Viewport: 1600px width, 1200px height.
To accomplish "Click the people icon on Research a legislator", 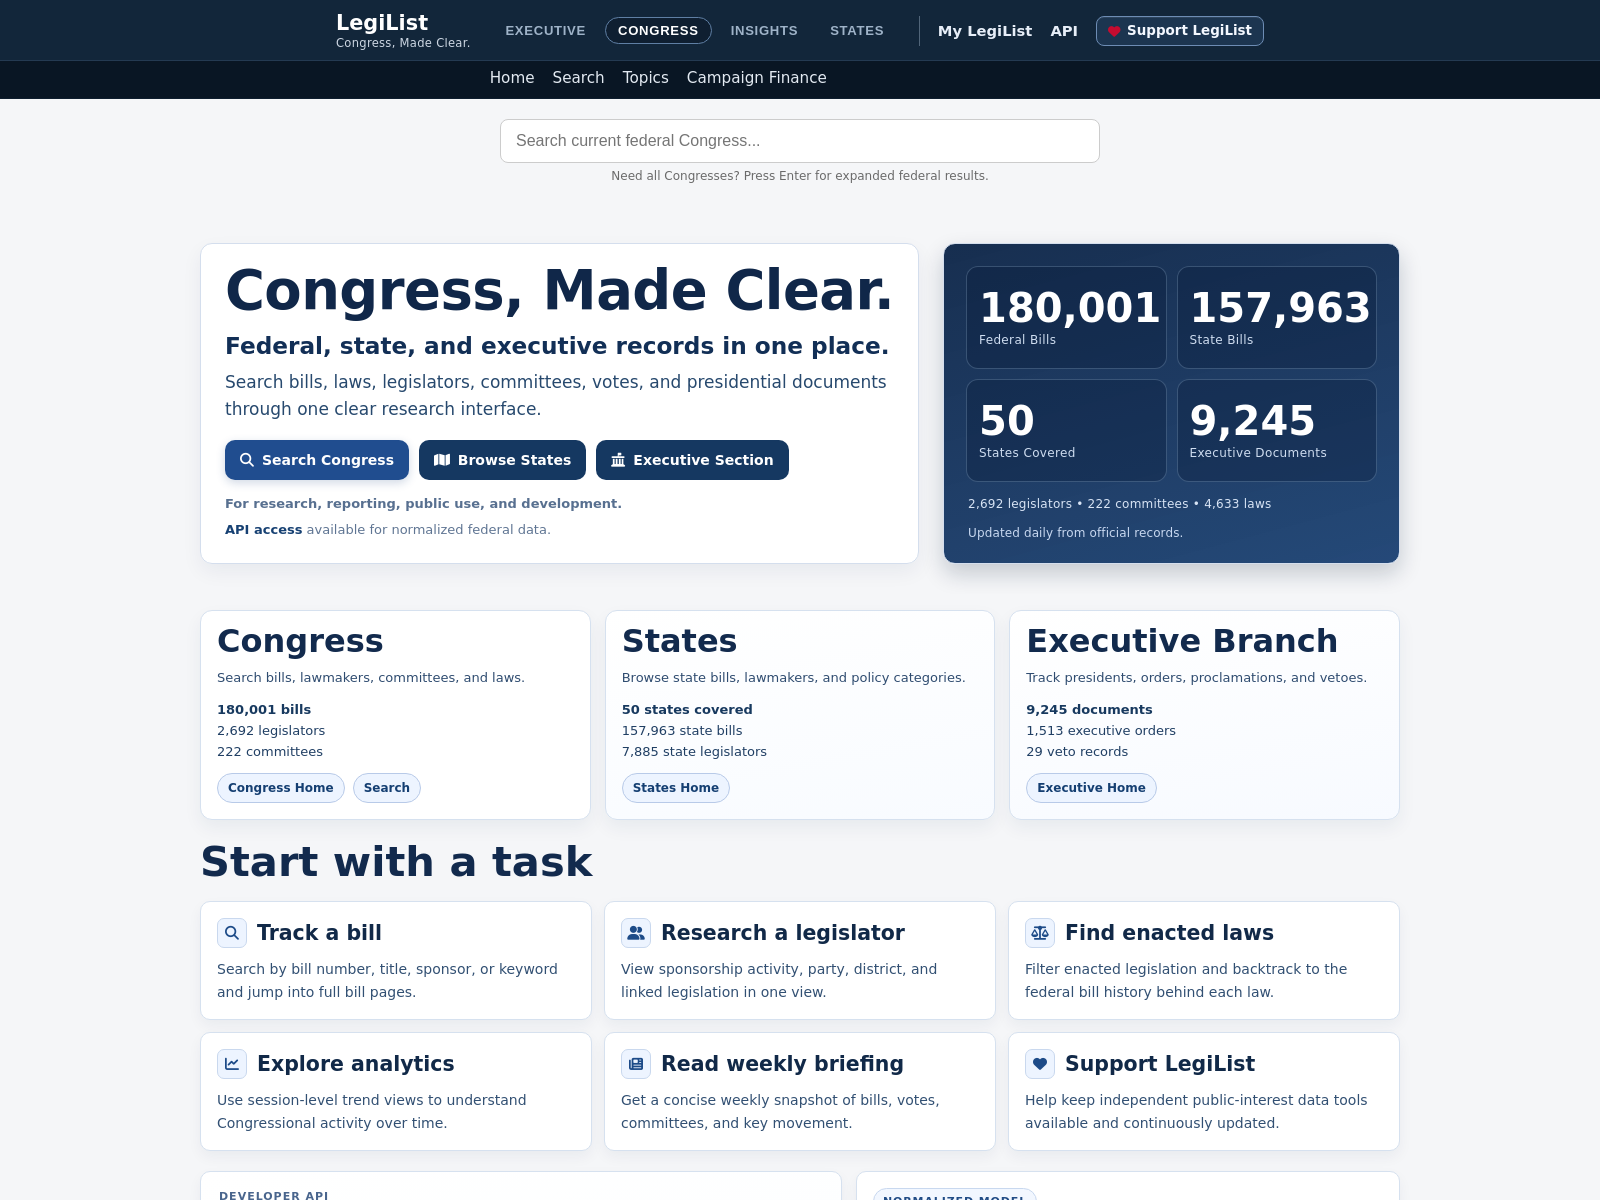I will (x=636, y=933).
